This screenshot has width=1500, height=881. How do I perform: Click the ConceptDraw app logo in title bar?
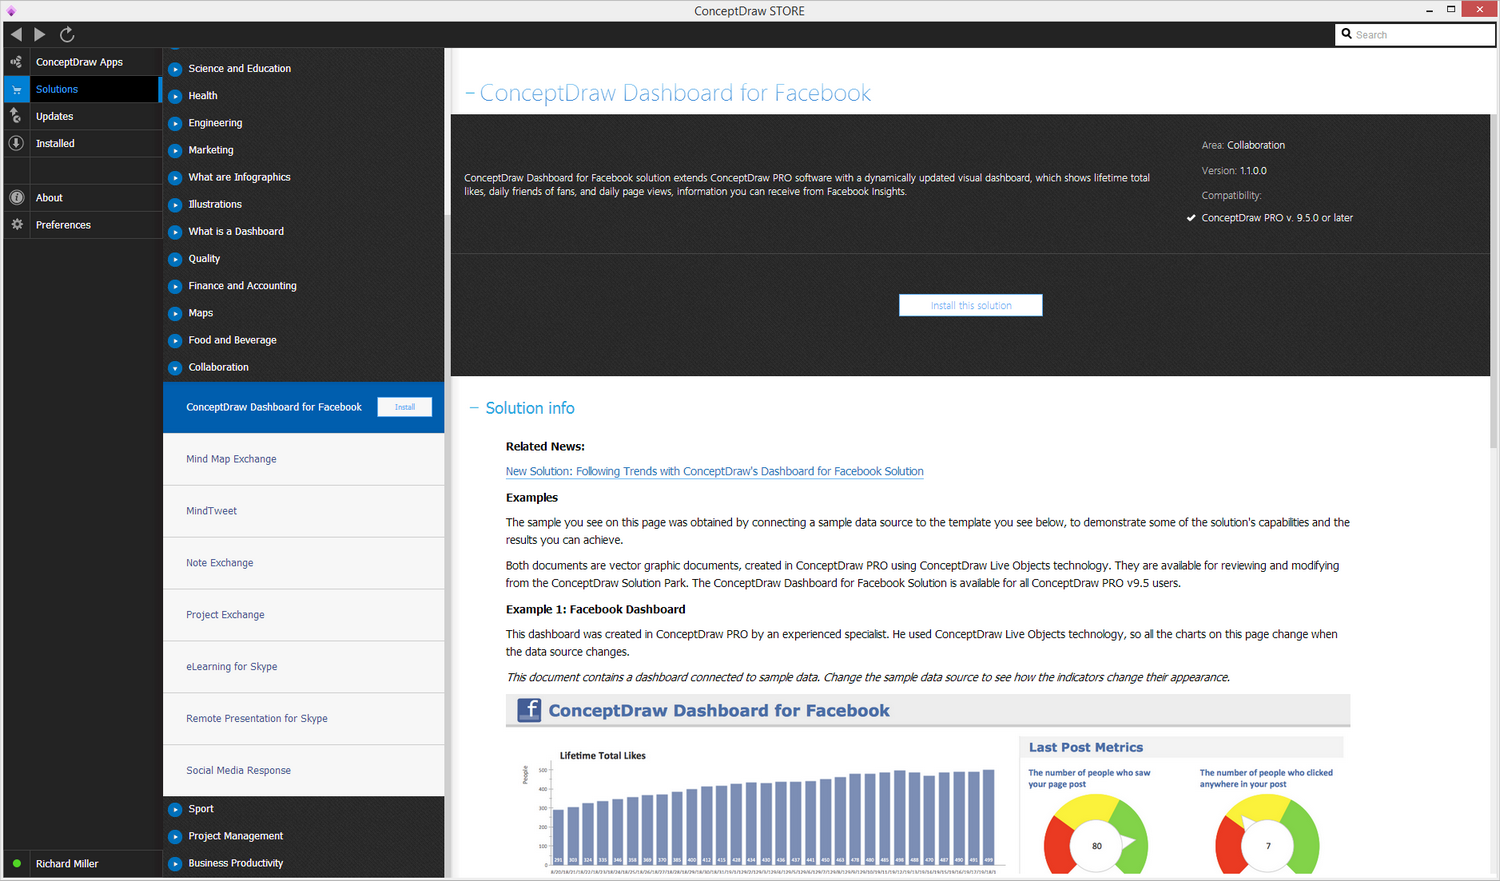[x=11, y=11]
